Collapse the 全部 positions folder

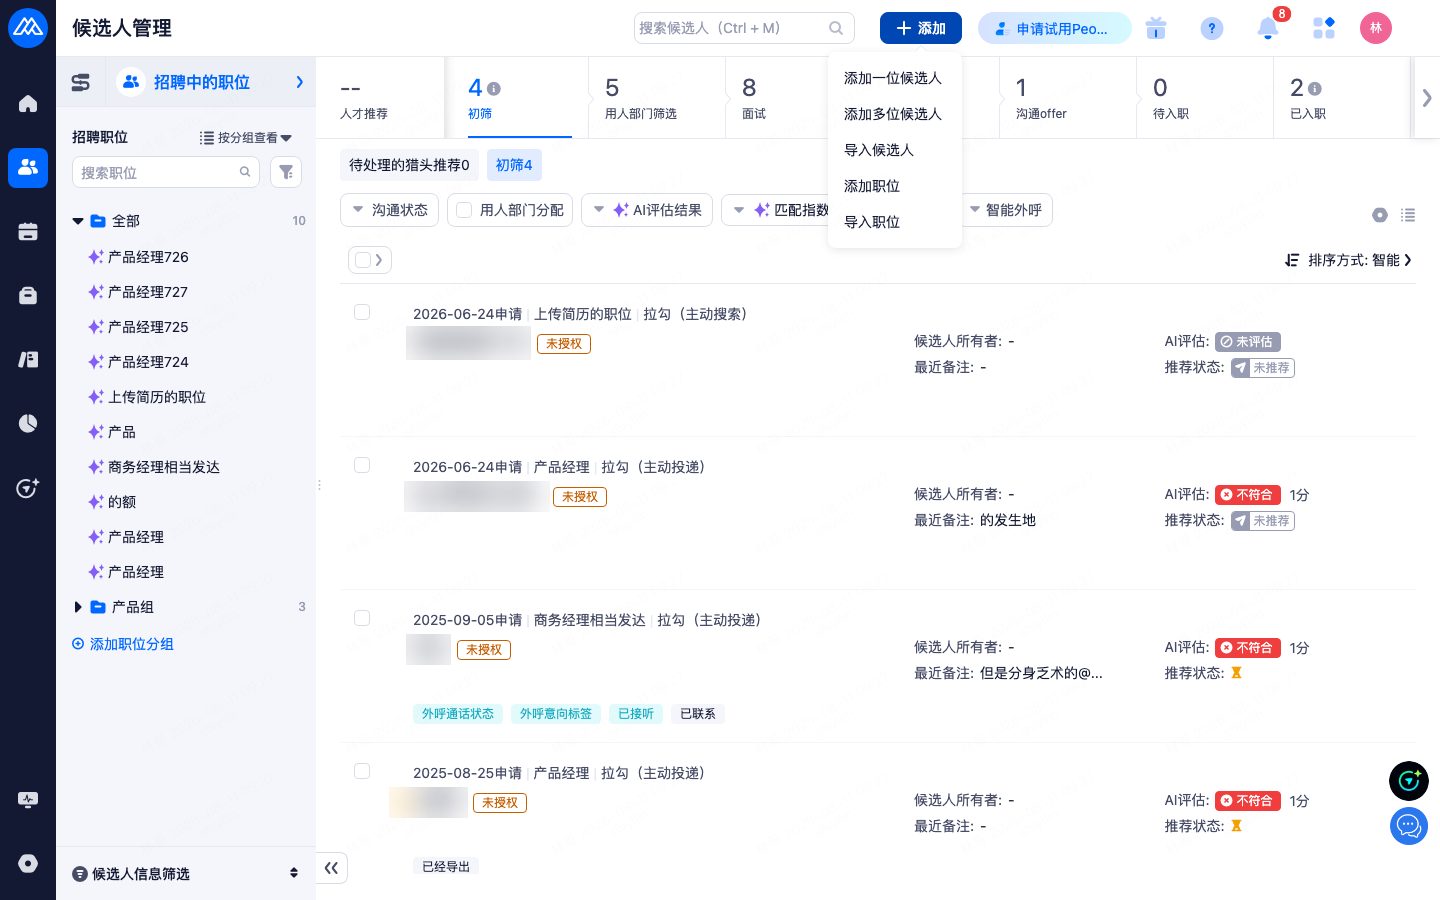pyautogui.click(x=78, y=221)
